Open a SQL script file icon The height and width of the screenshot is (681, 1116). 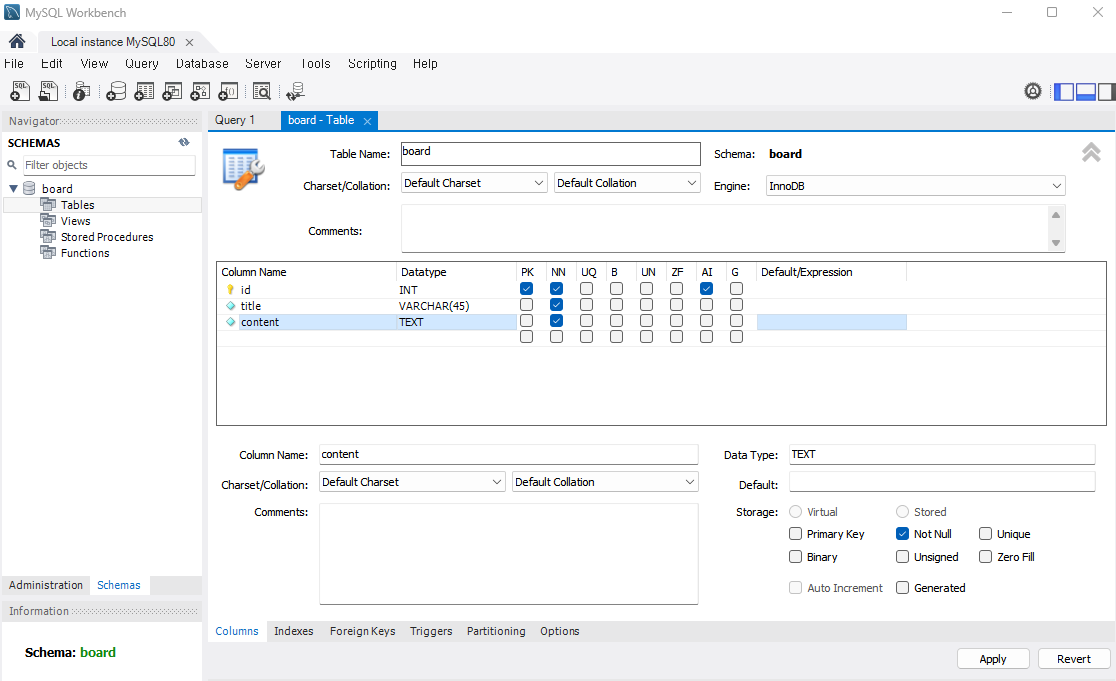[x=48, y=91]
